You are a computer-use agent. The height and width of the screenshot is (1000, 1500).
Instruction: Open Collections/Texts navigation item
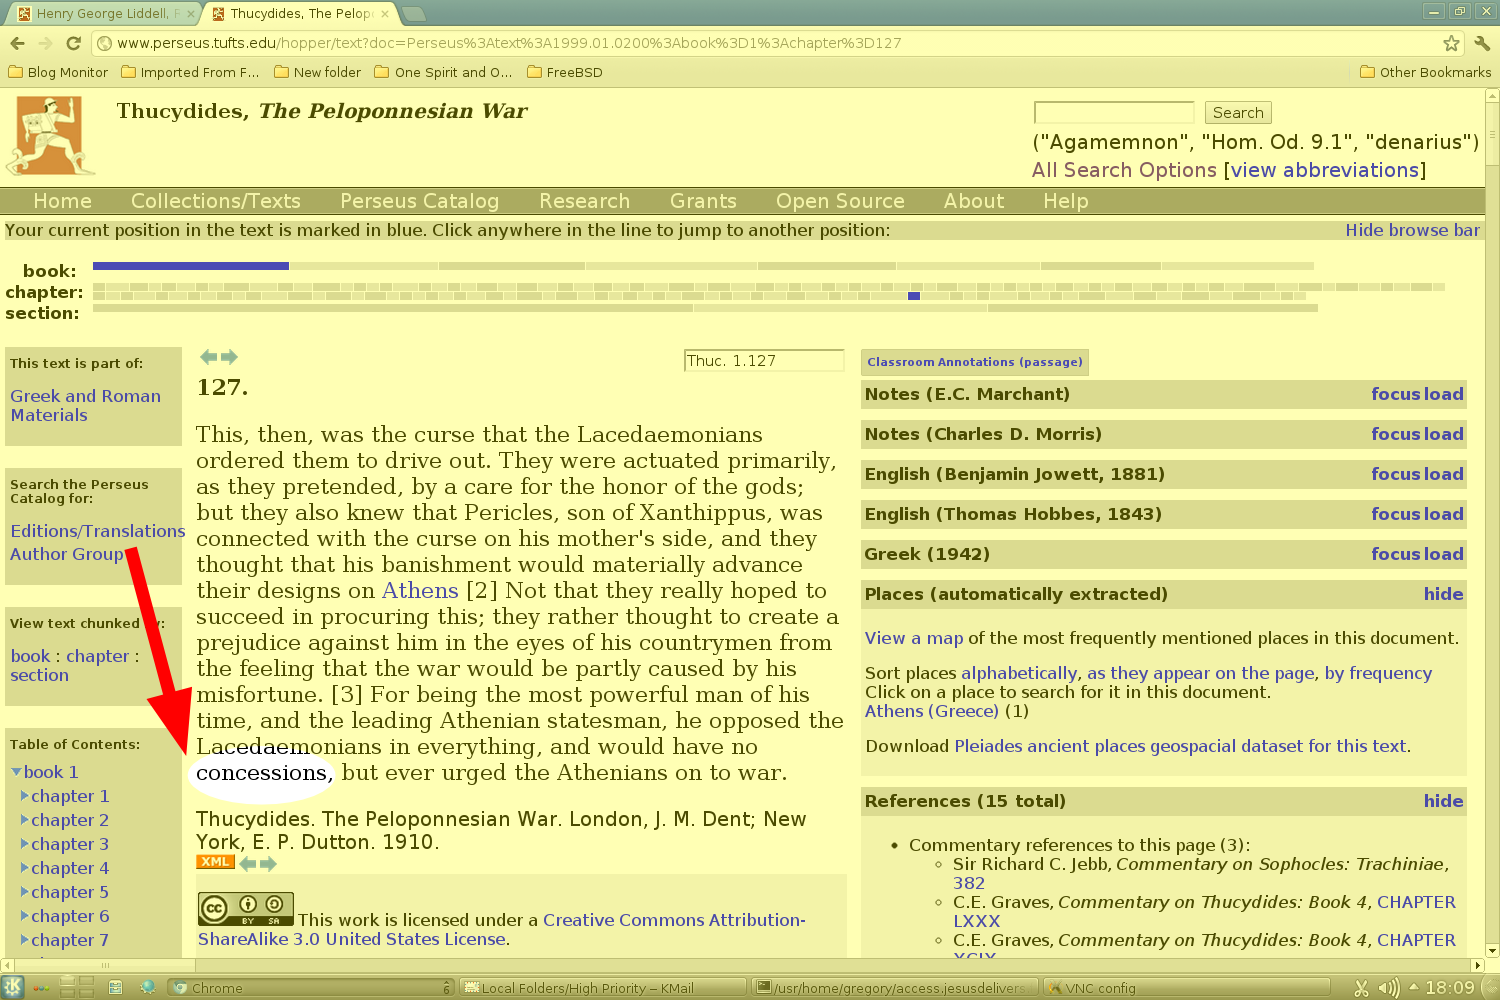216,201
